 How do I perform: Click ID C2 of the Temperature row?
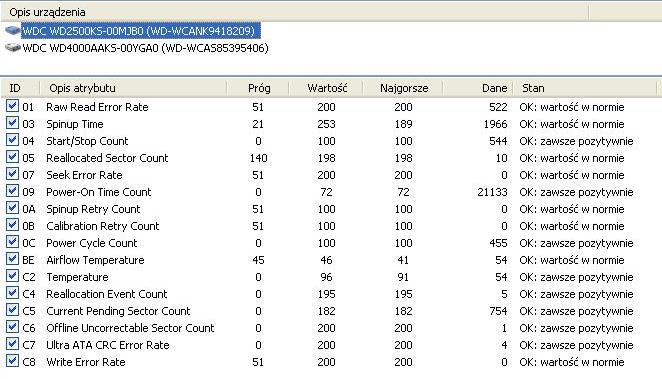pyautogui.click(x=29, y=277)
